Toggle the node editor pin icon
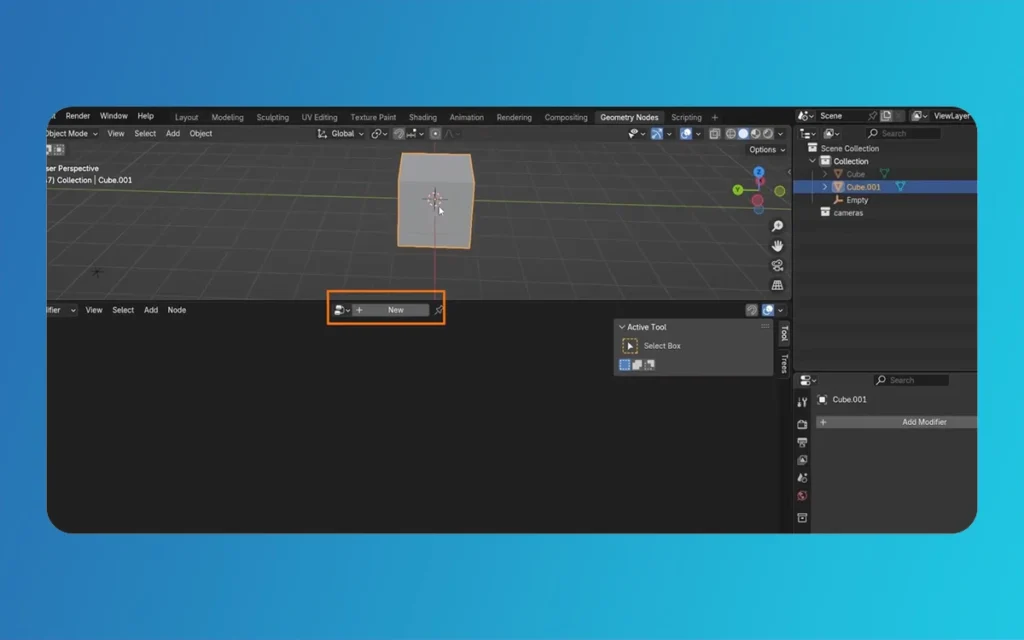1024x640 pixels. 438,310
